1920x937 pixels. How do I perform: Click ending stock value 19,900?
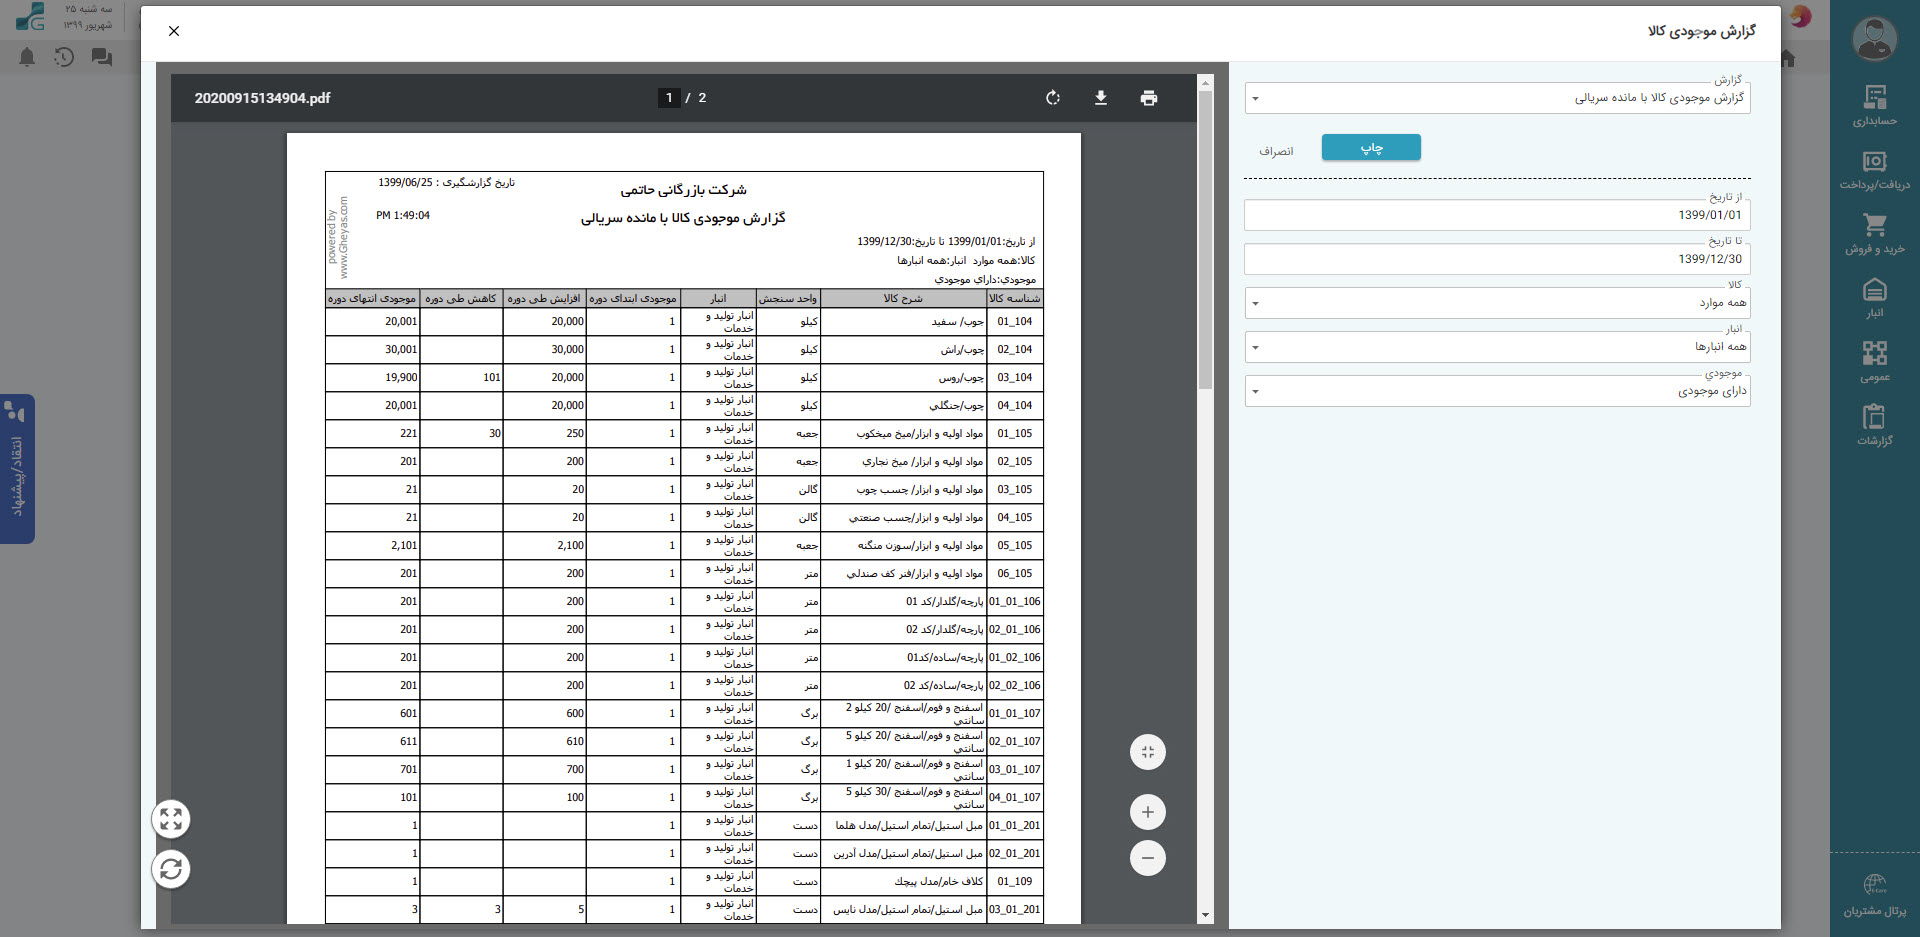click(401, 377)
